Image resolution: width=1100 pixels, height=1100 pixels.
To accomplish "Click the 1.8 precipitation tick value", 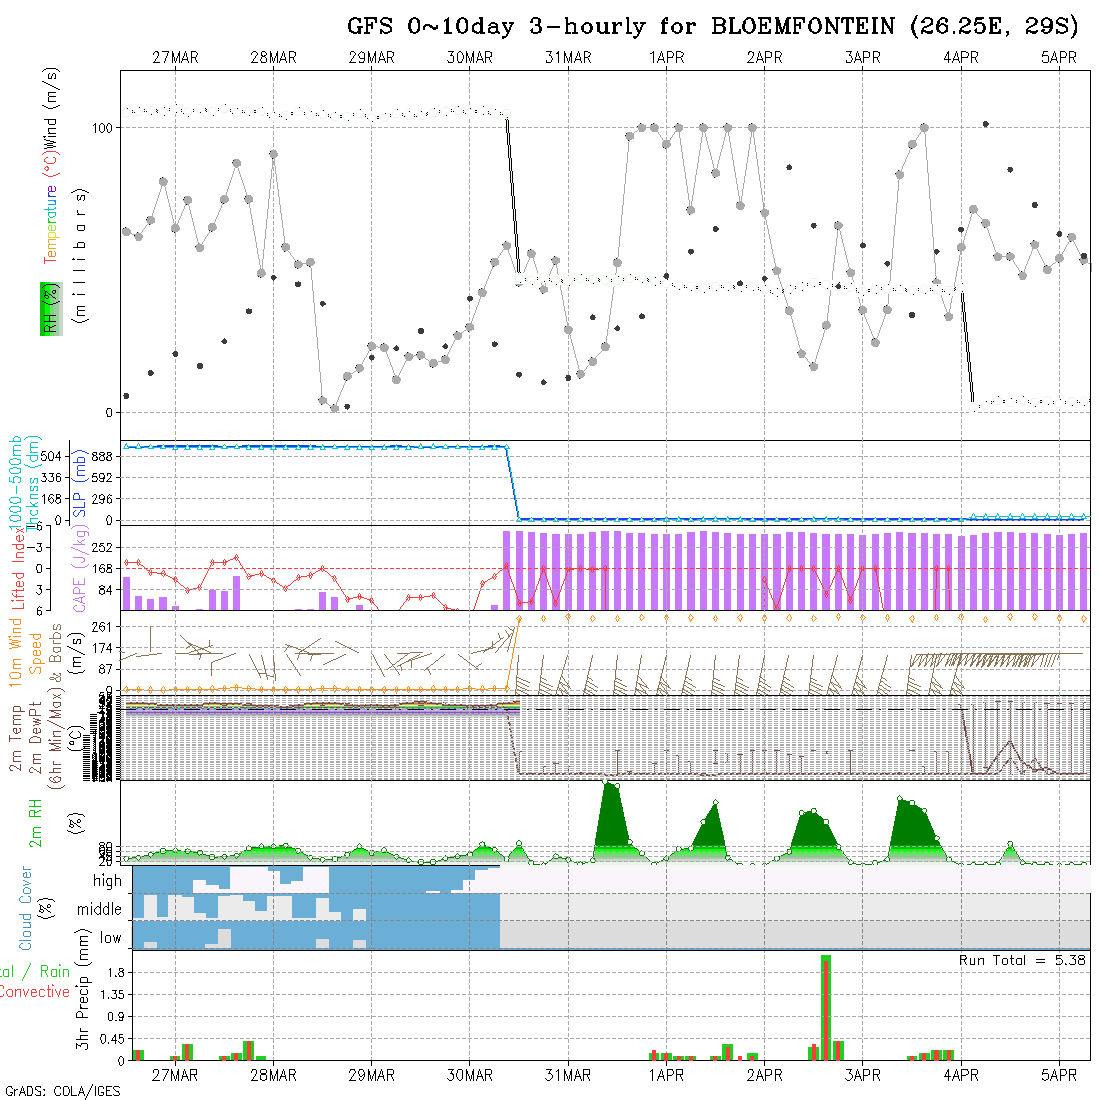I will click(116, 973).
